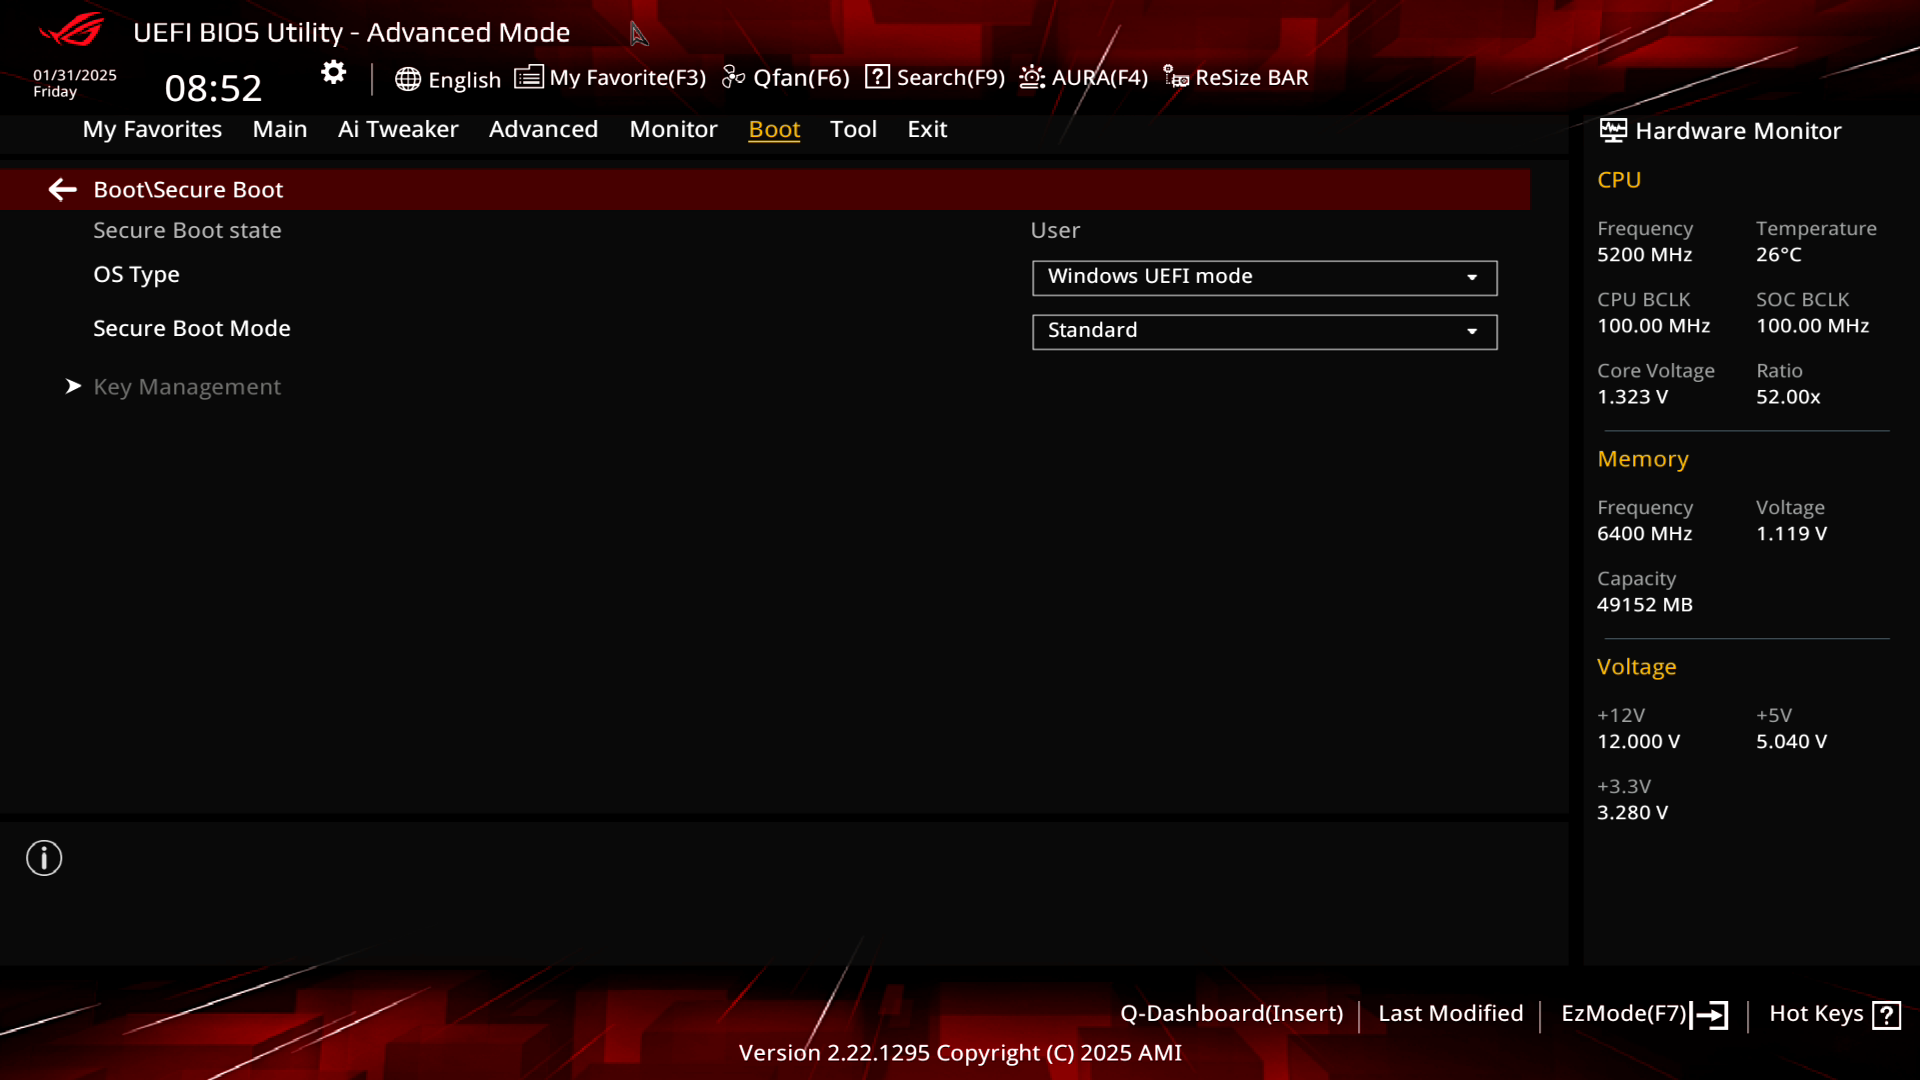Open the Qfan fan control utility
Image resolution: width=1920 pixels, height=1080 pixels.
click(786, 76)
